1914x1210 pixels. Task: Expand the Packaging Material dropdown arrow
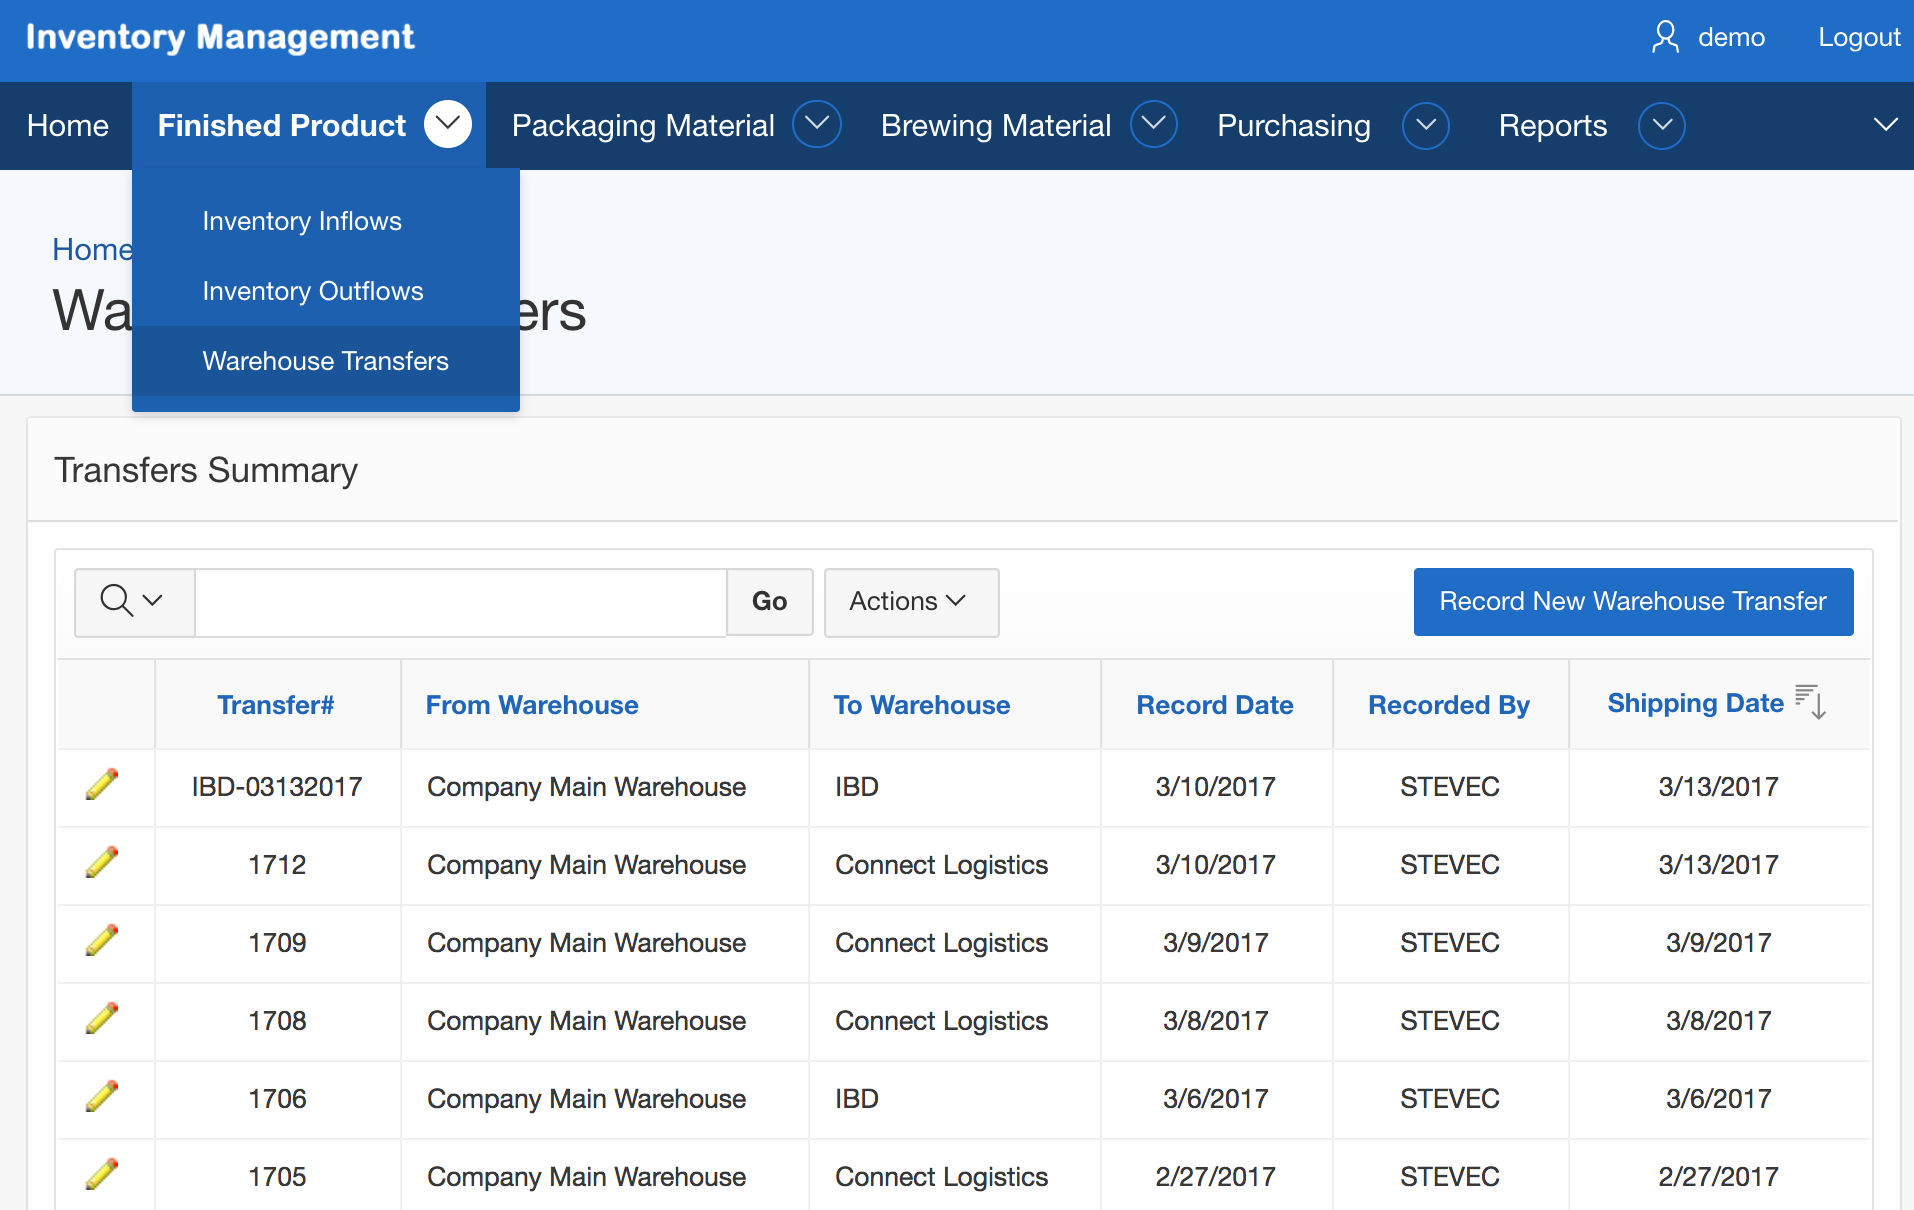pyautogui.click(x=817, y=125)
